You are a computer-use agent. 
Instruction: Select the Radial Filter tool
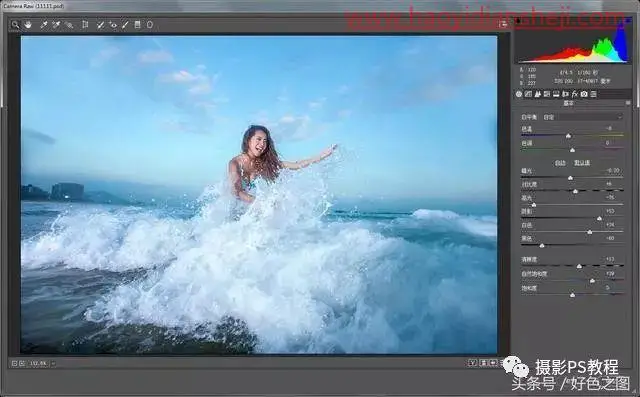[150, 25]
